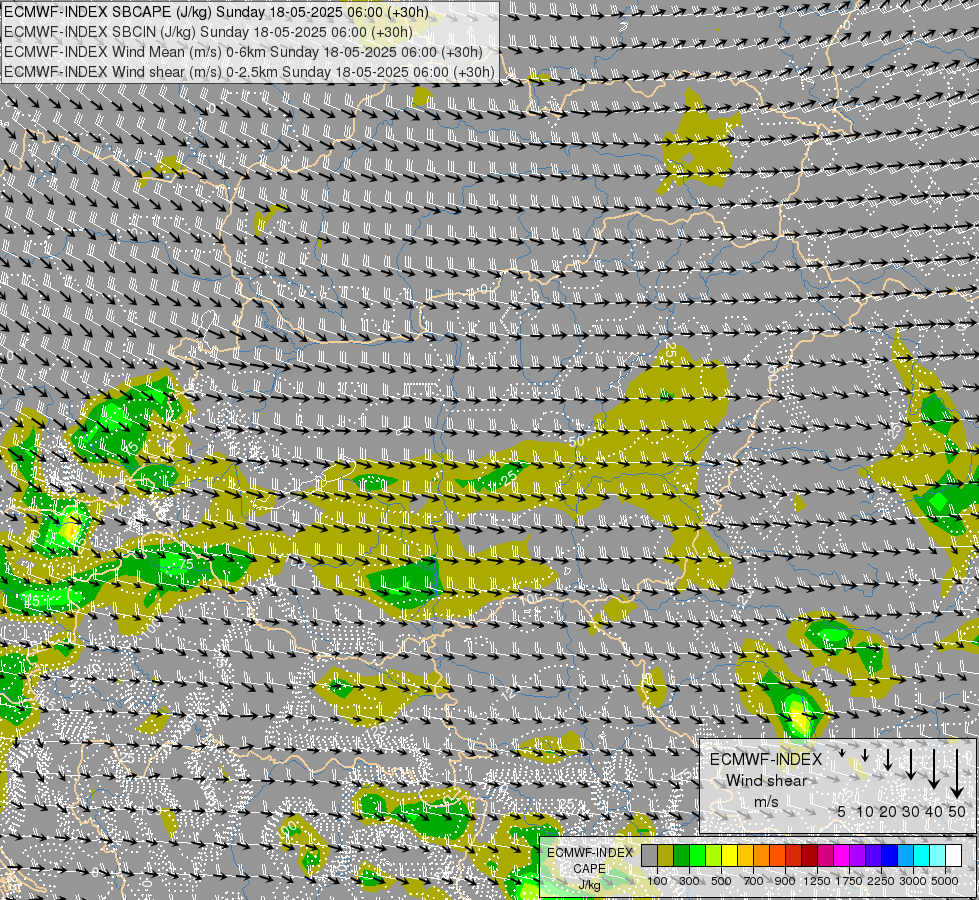Click the '20' value under wind shear arrows
This screenshot has height=900, width=979.
tap(888, 811)
